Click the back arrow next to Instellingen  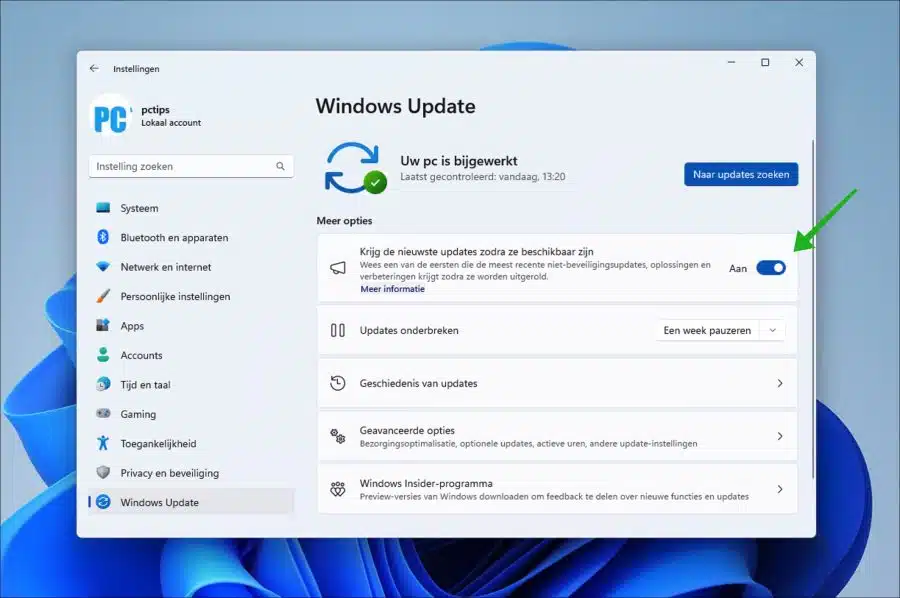94,68
